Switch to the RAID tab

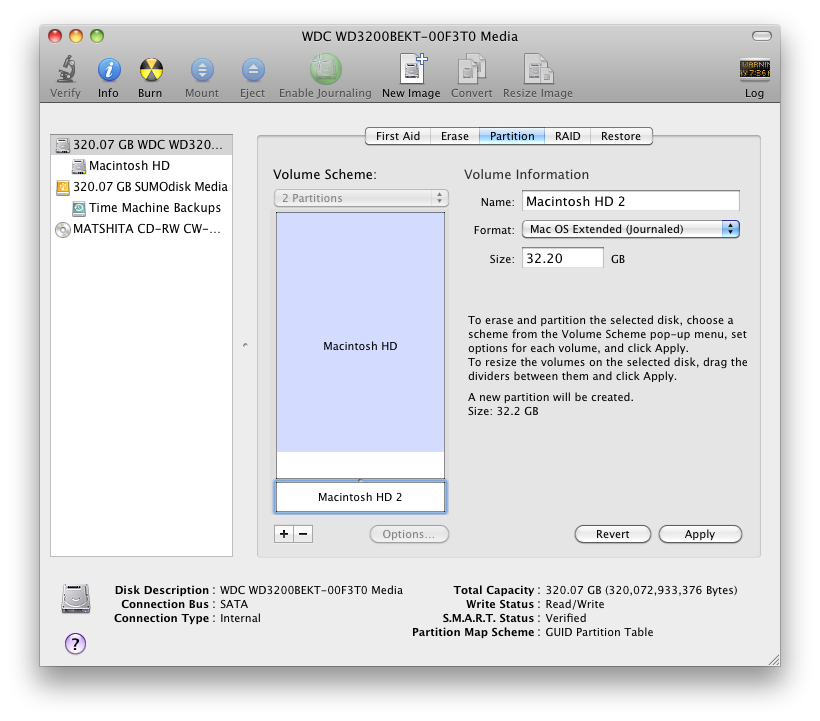[567, 136]
